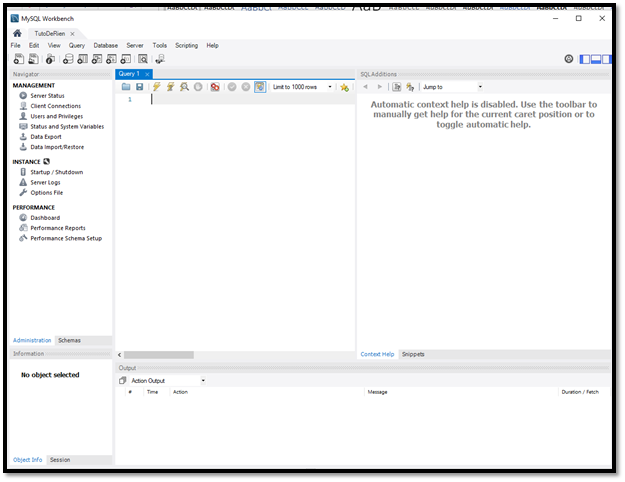
Task: Toggle left sidebar panel visibility
Action: point(584,59)
